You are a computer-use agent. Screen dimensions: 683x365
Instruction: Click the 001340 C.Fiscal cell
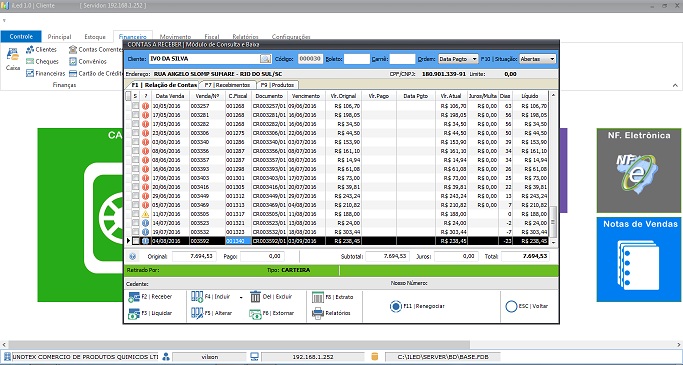coord(238,241)
